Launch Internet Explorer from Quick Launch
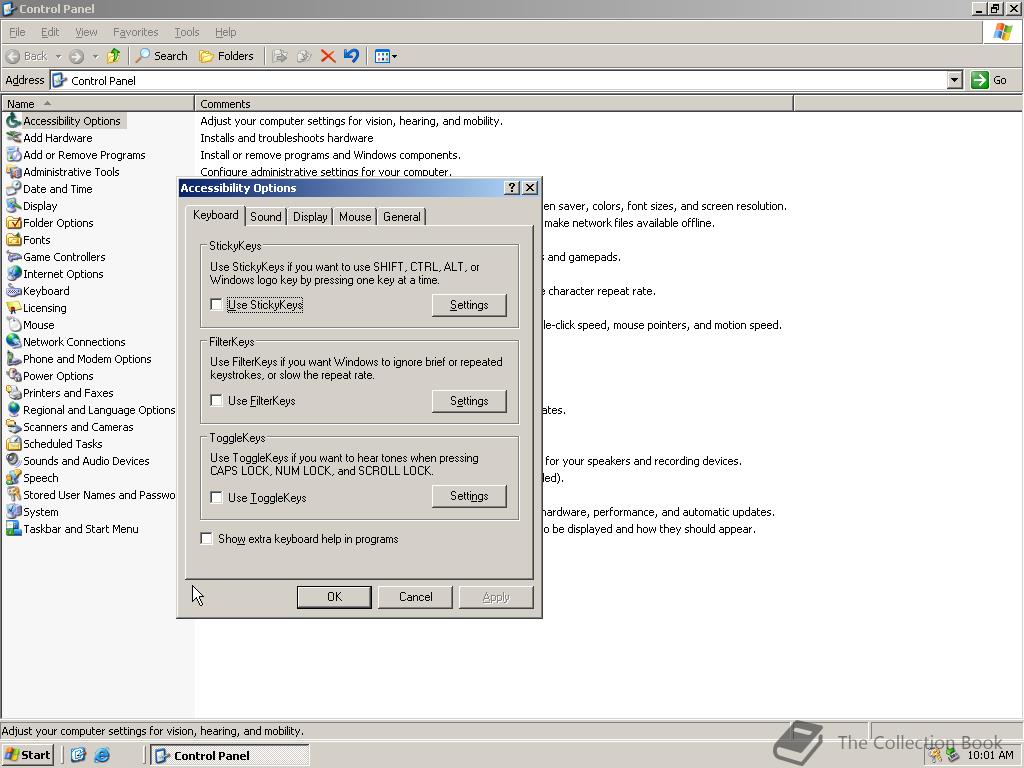The width and height of the screenshot is (1024, 768). (103, 755)
